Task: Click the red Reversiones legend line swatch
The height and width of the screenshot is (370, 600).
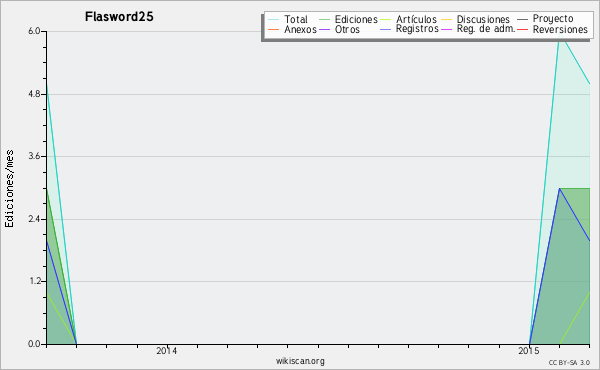Action: point(523,29)
